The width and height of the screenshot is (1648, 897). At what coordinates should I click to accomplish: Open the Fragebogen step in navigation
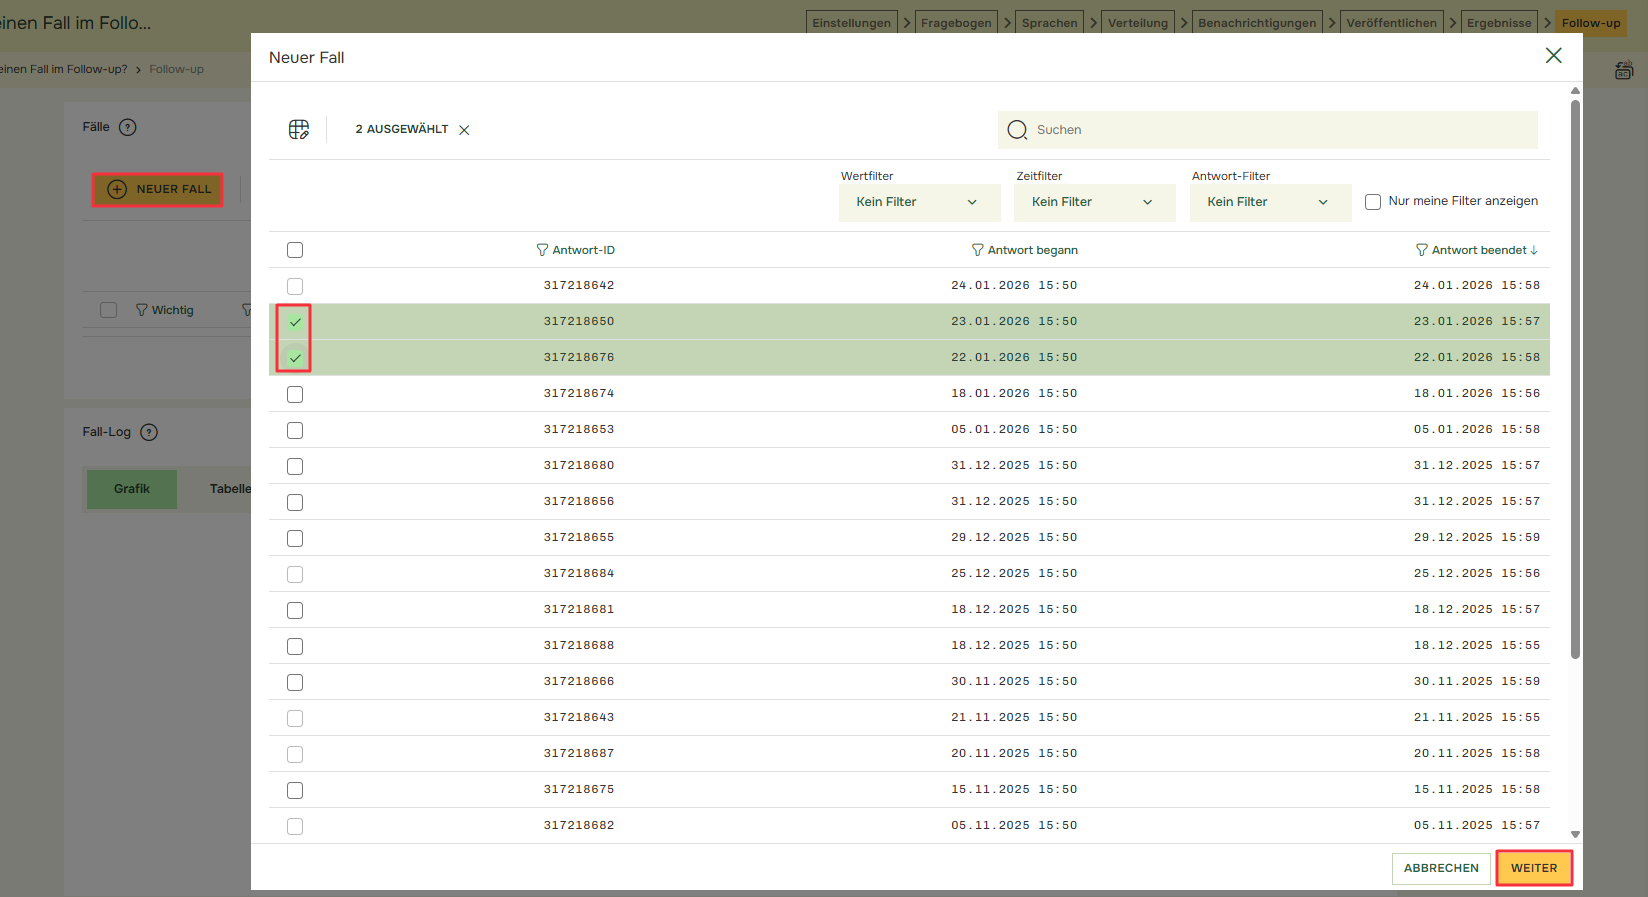click(956, 23)
